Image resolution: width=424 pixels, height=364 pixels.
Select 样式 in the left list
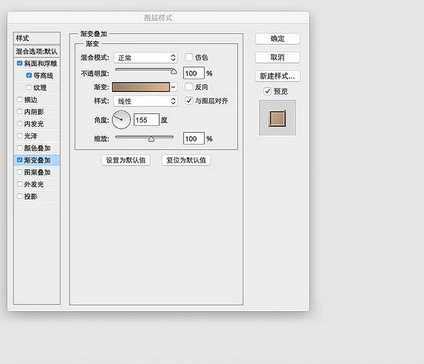[37, 38]
